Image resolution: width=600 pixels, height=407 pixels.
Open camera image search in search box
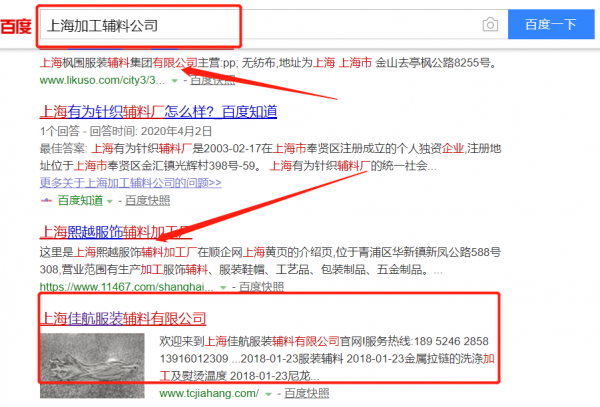(490, 24)
